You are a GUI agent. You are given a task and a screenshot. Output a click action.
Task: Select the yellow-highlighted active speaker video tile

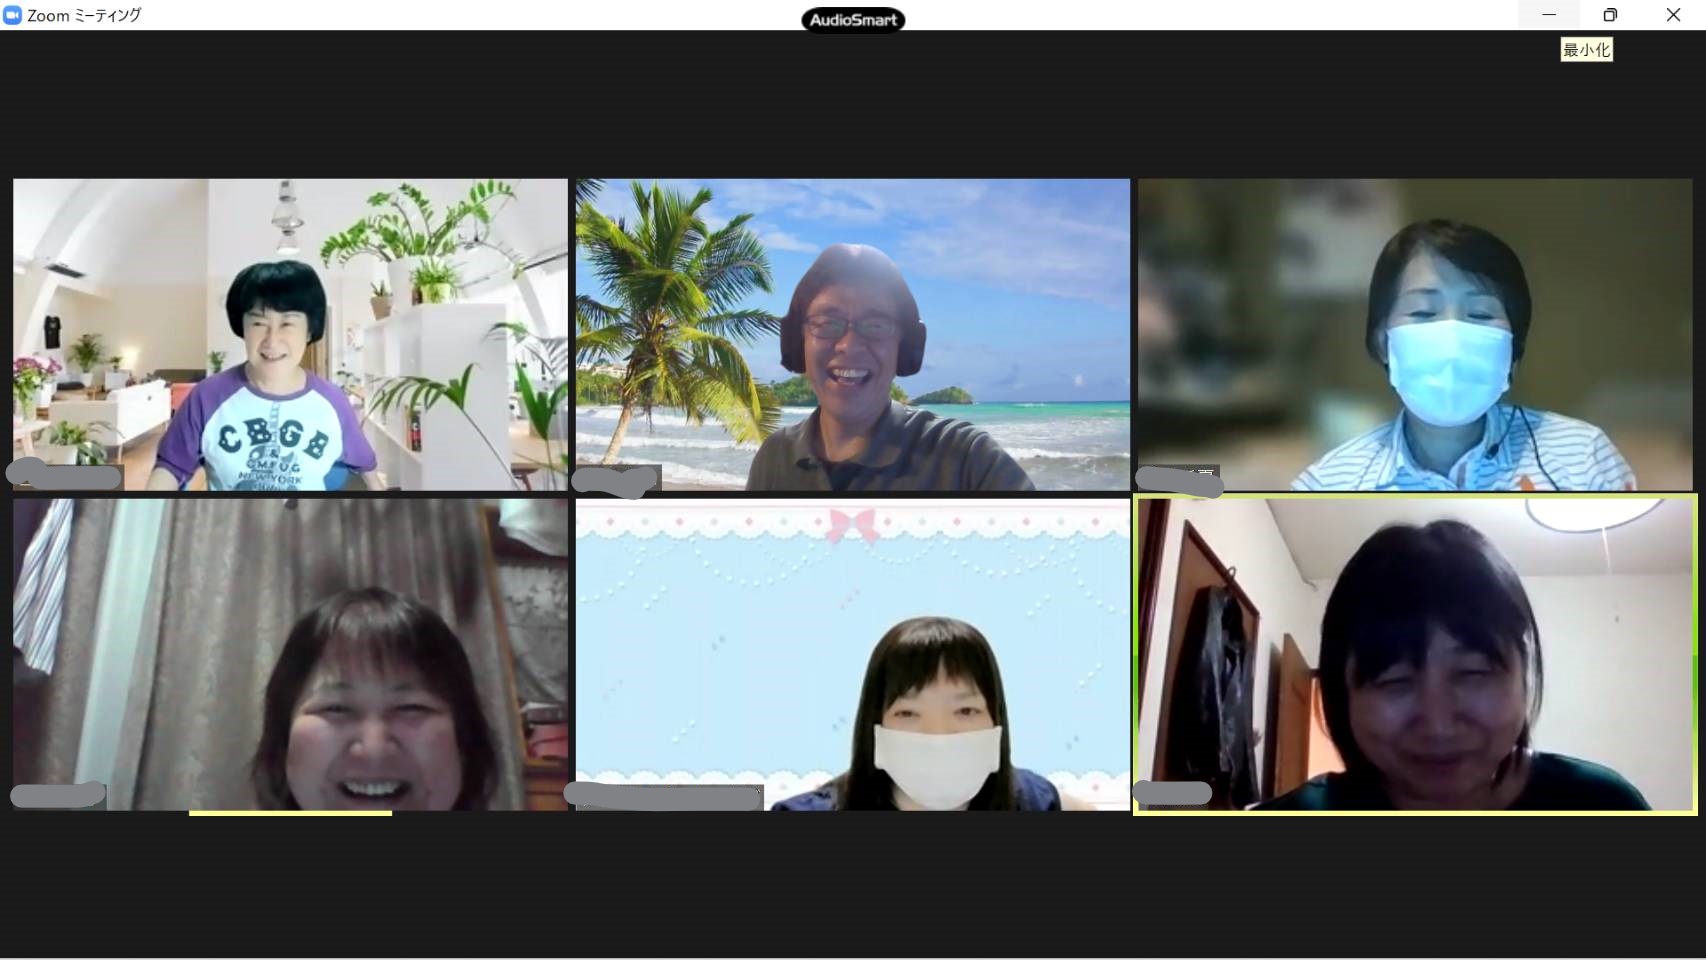(1415, 655)
